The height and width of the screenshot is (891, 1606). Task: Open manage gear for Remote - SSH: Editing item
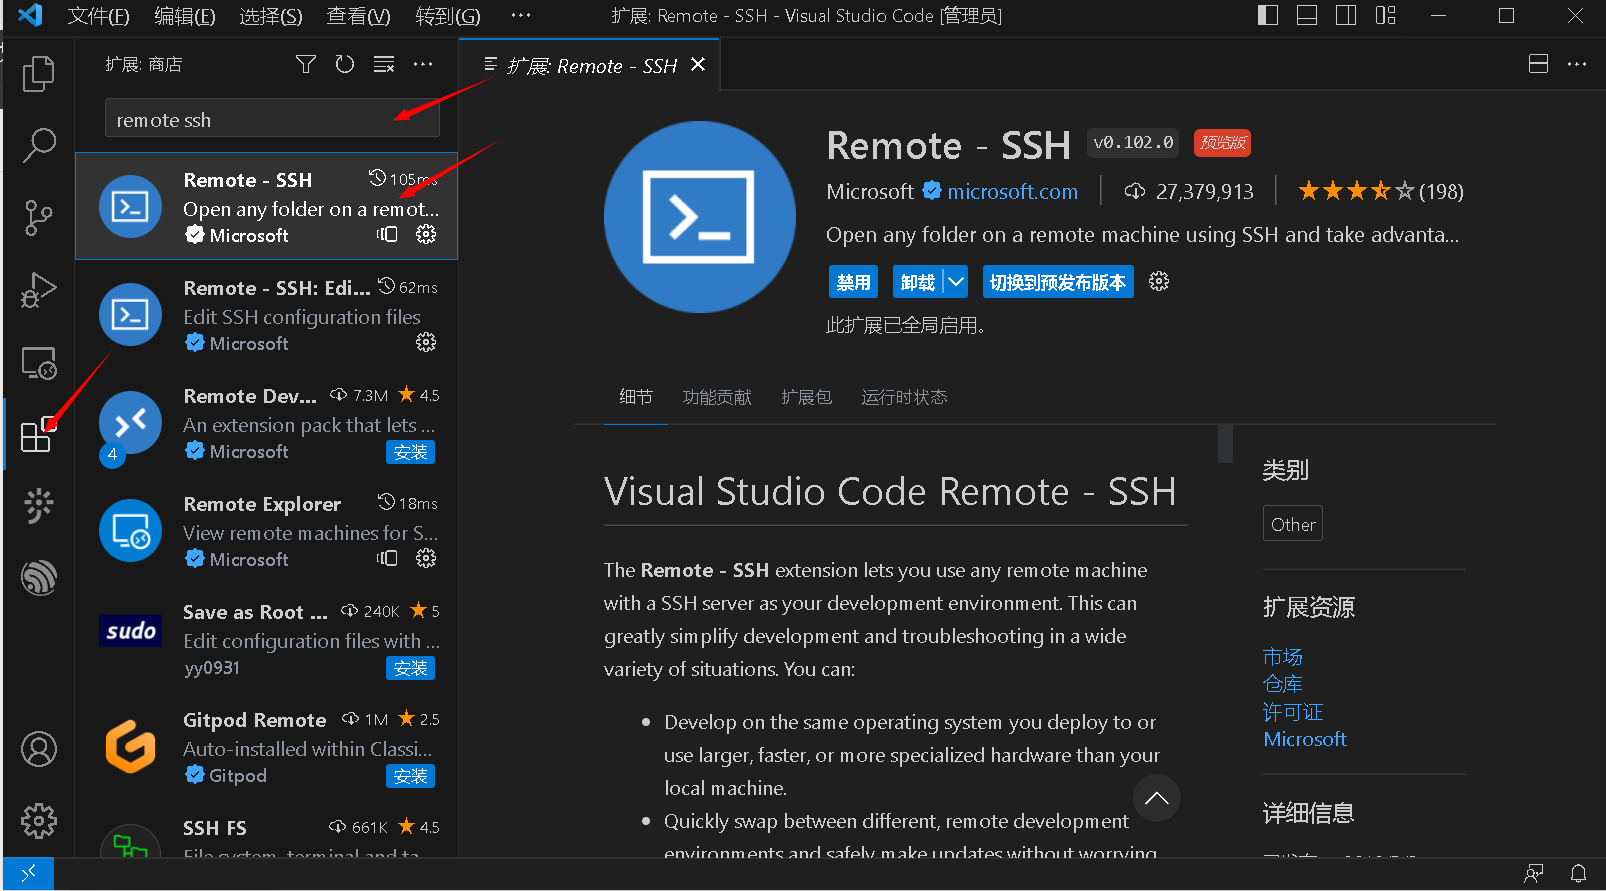426,342
